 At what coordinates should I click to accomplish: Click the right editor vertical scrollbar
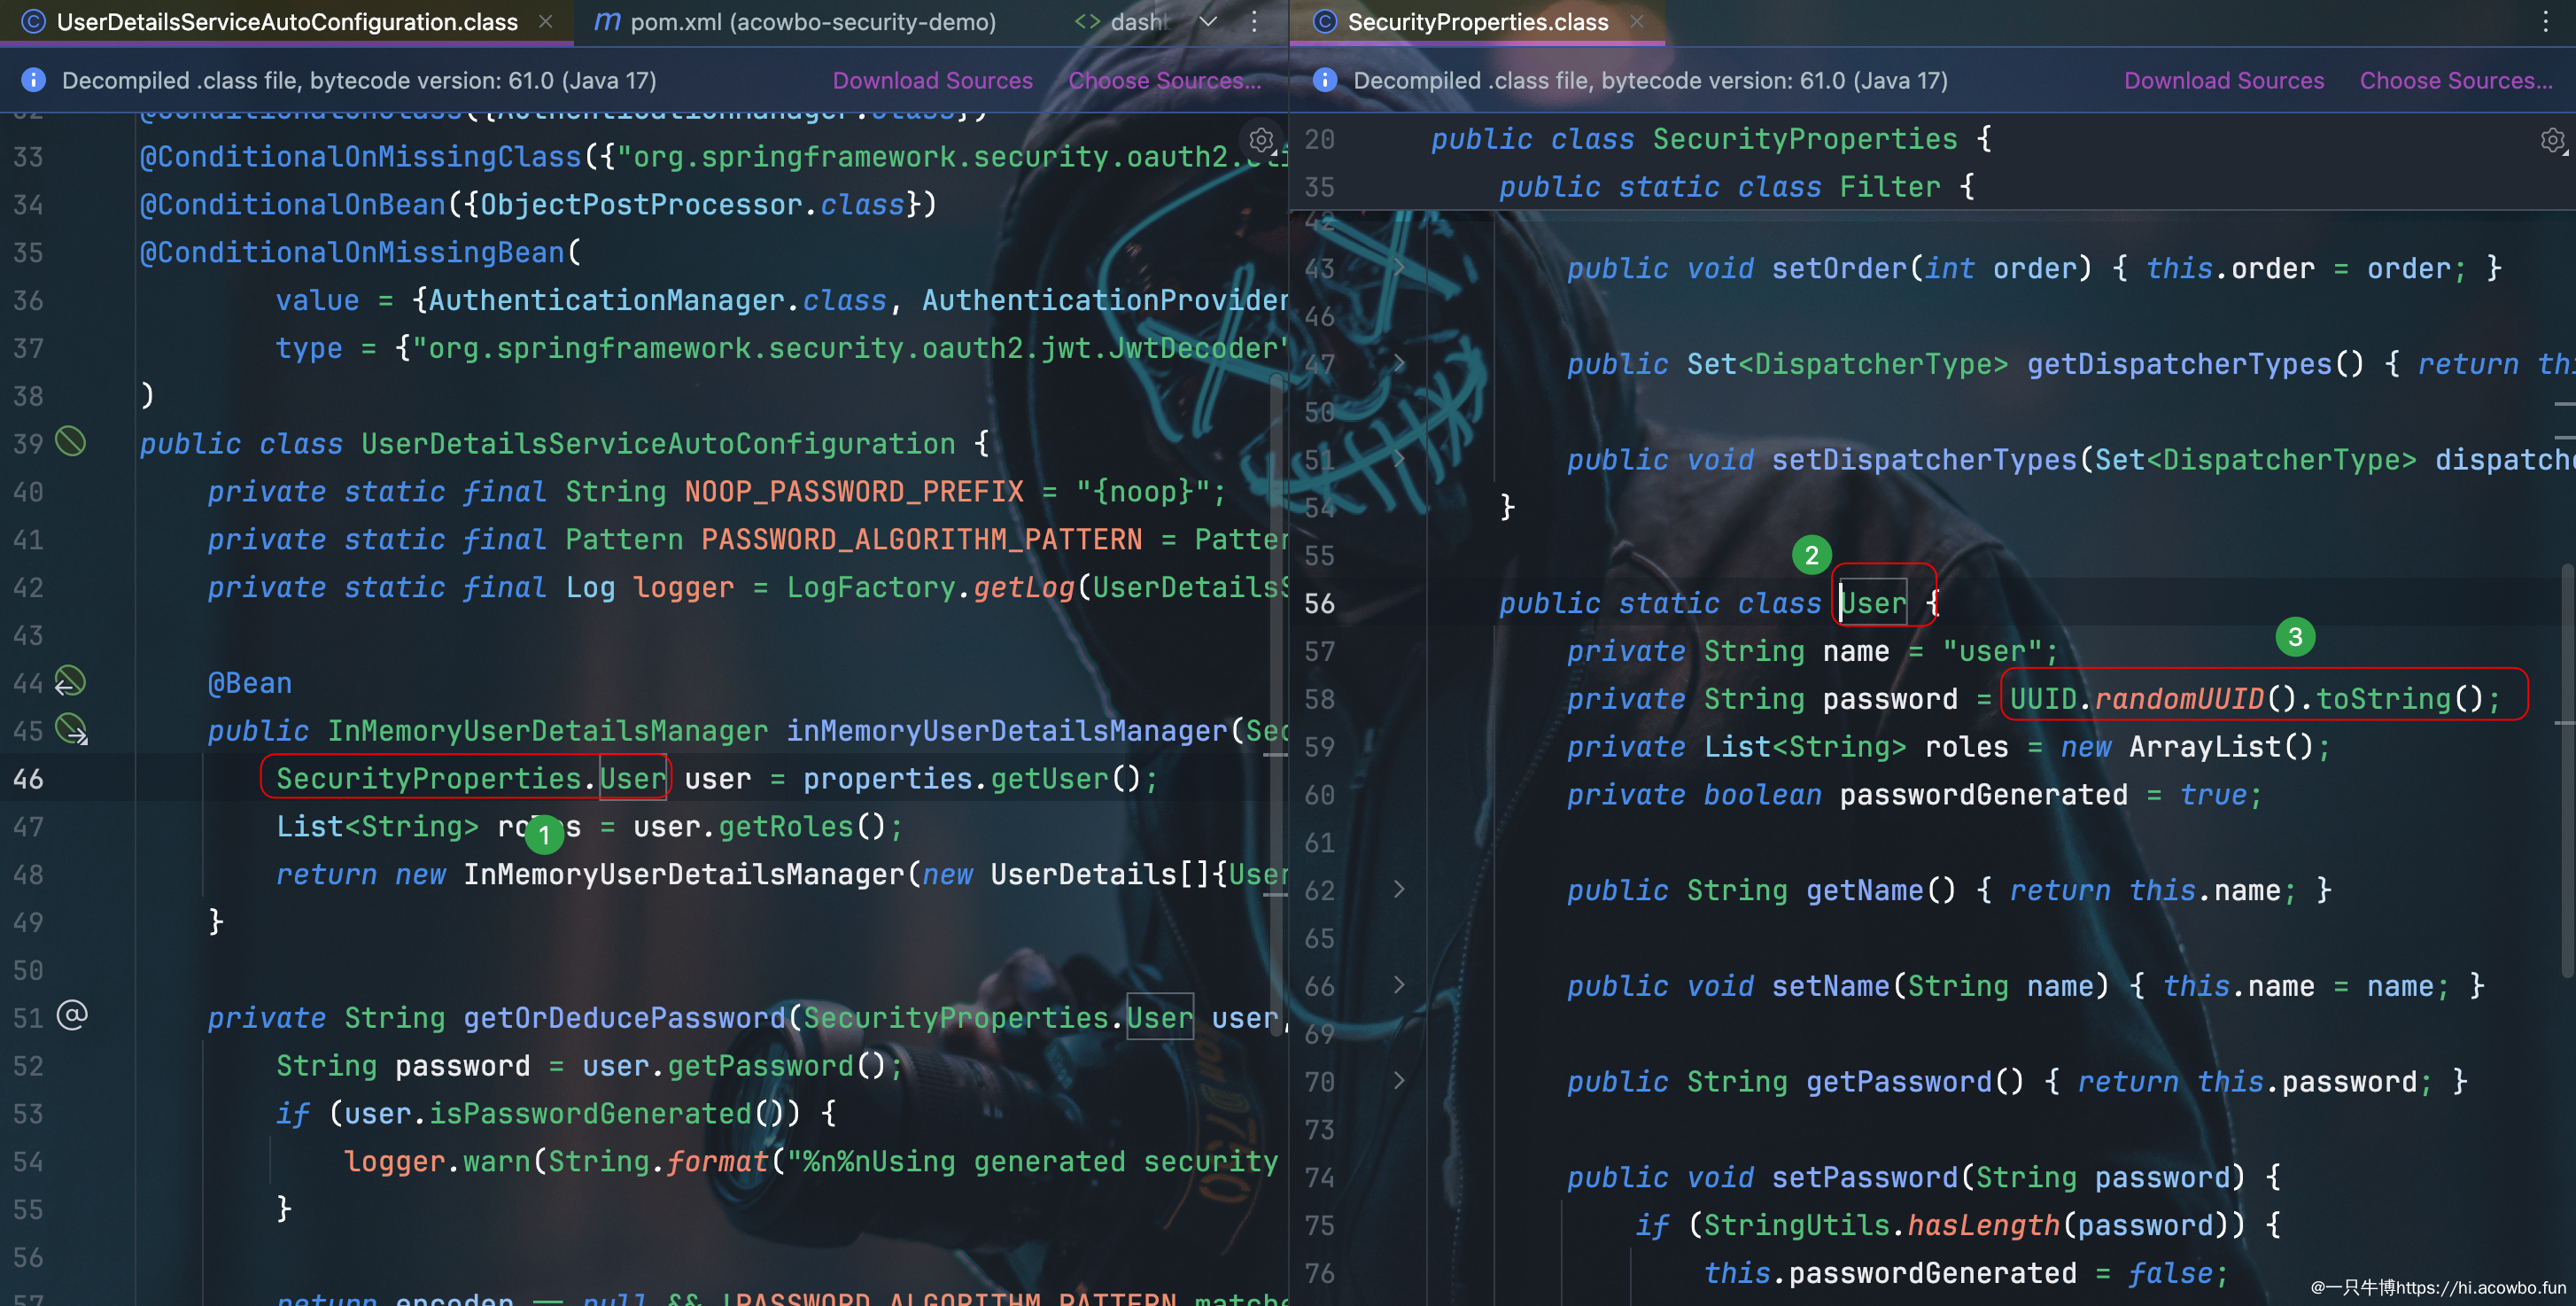coord(2567,770)
